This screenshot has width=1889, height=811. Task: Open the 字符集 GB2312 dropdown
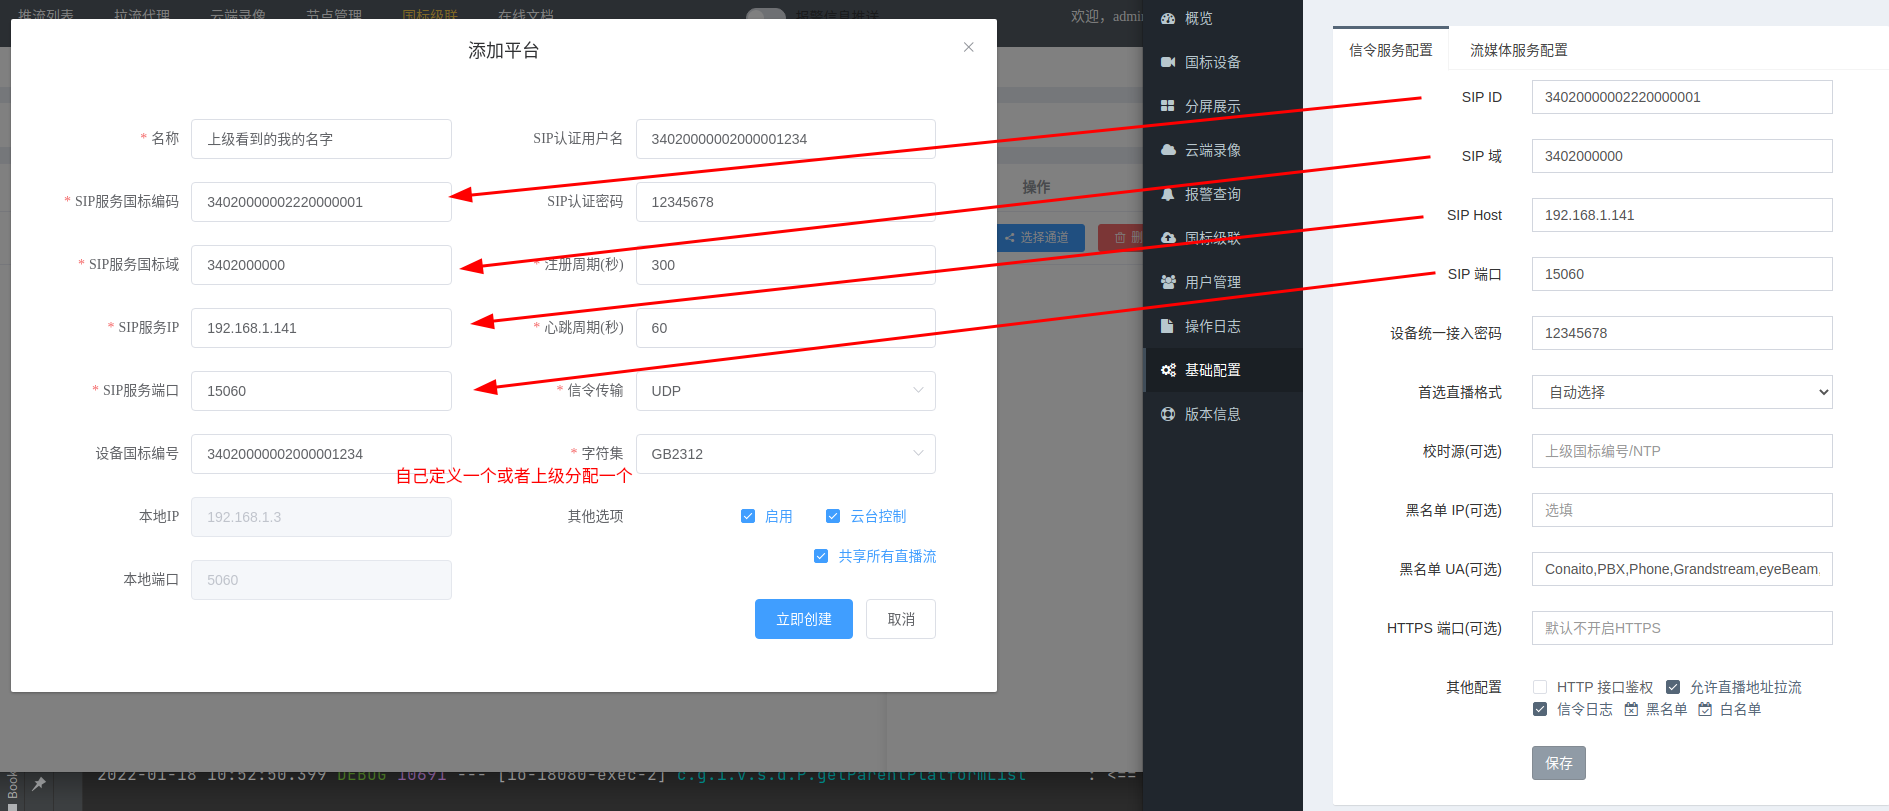coord(785,454)
